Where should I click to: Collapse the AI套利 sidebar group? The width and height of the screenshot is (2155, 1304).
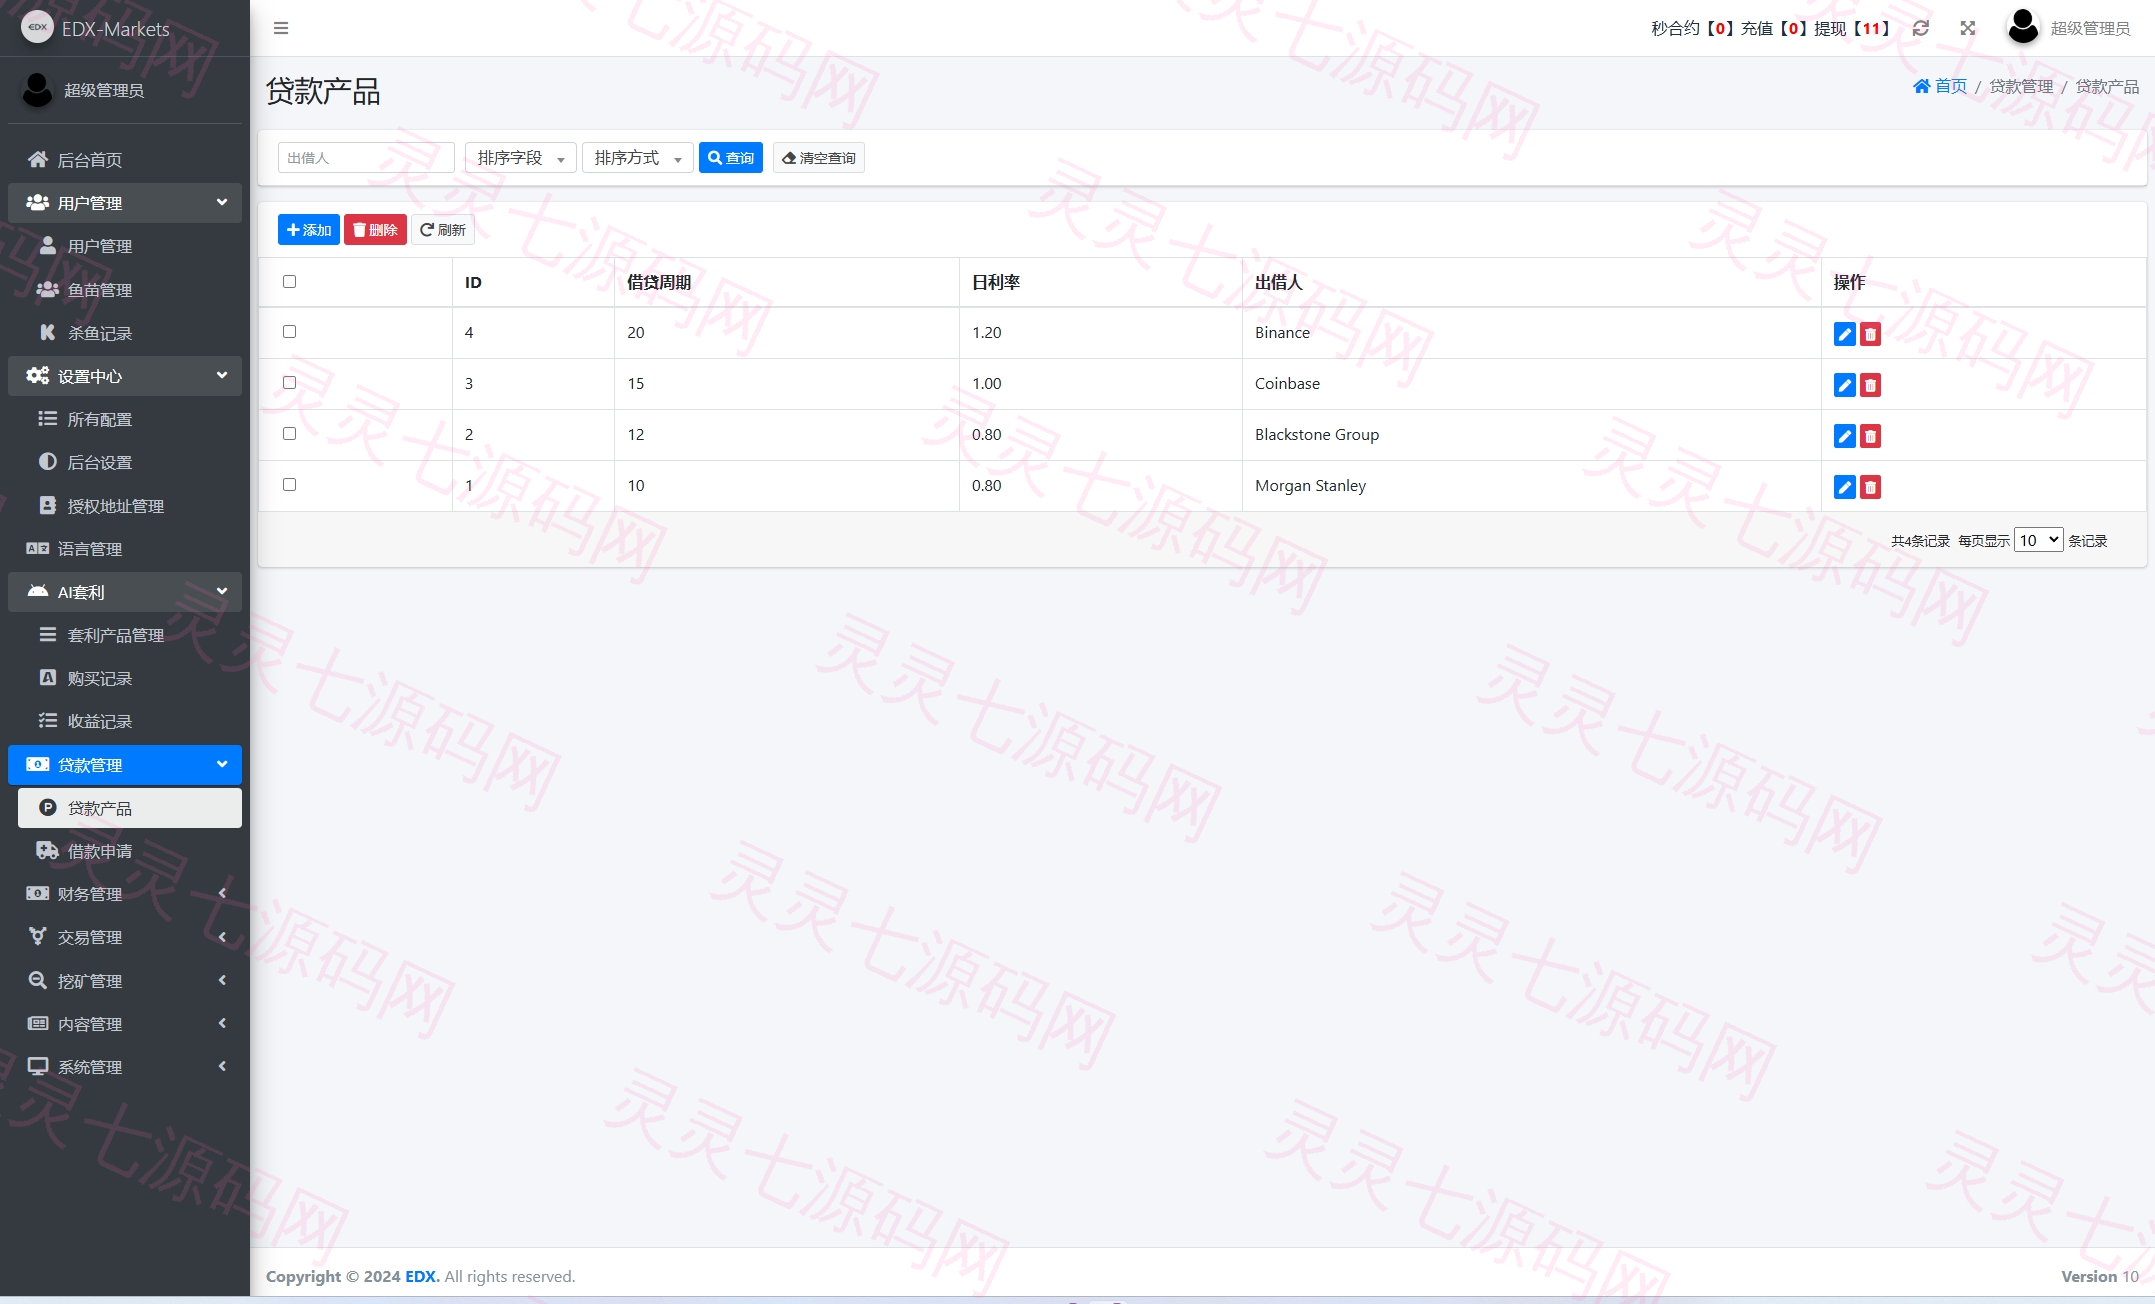click(125, 592)
